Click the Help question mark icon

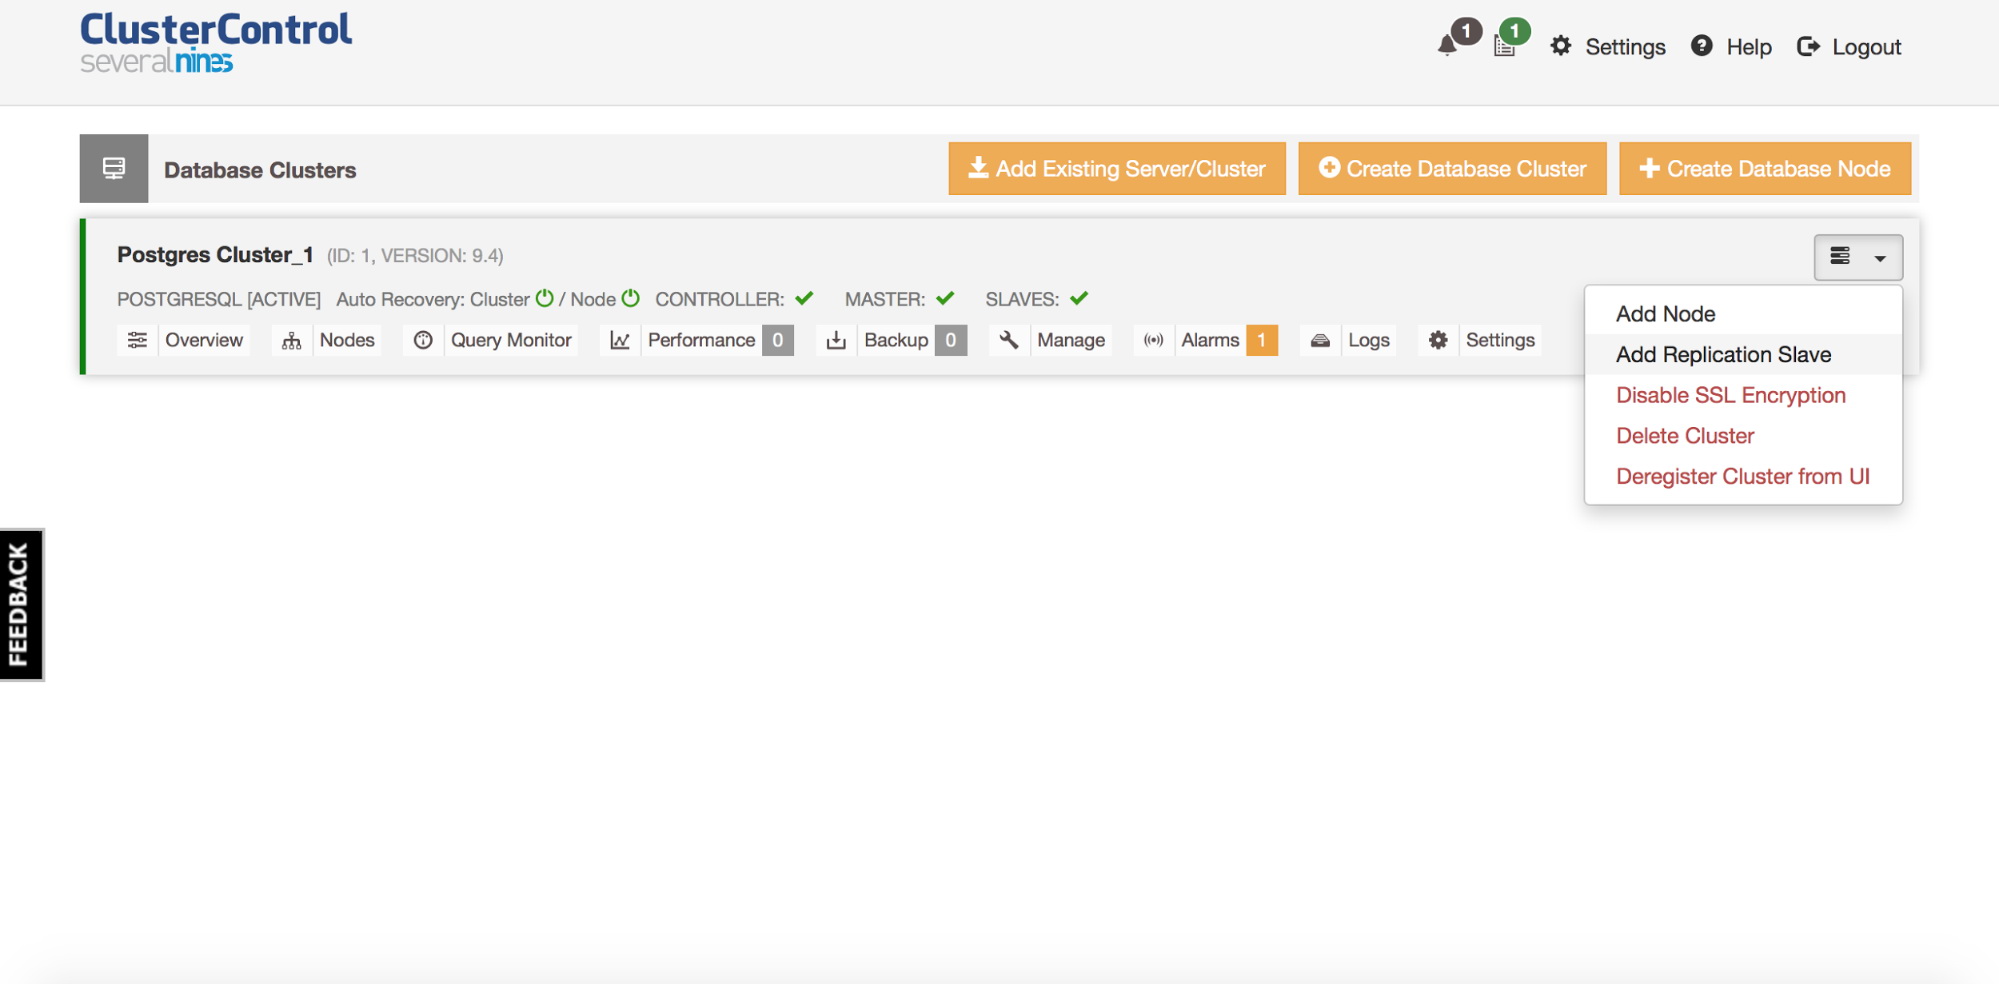pyautogui.click(x=1702, y=46)
